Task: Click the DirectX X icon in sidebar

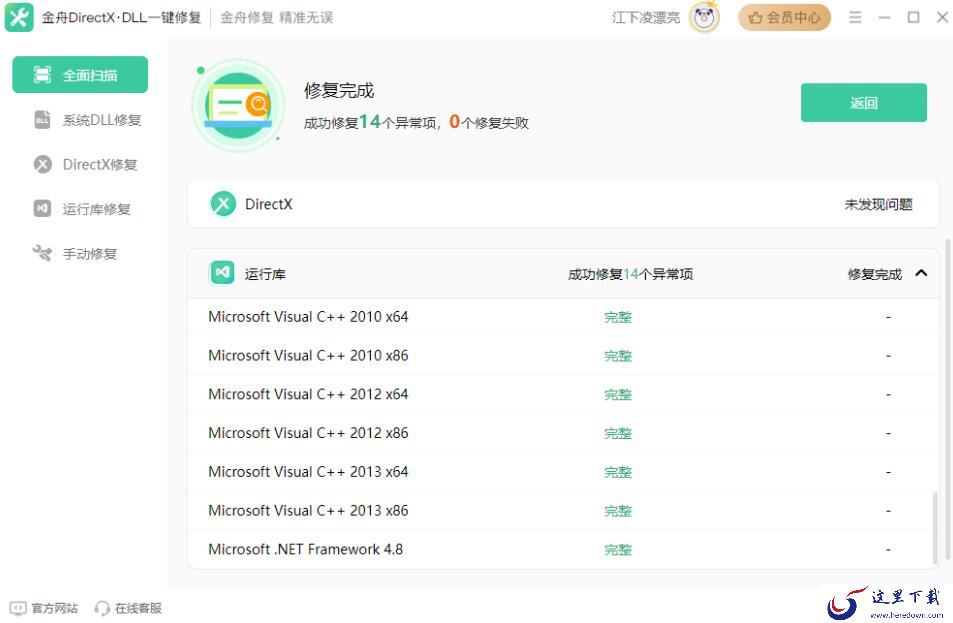Action: click(43, 164)
